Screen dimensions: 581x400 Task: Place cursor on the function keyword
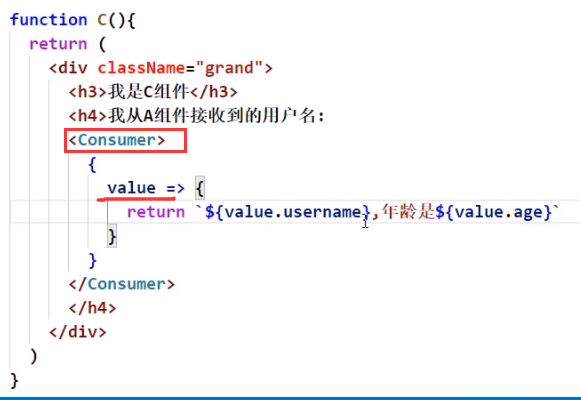(x=49, y=20)
